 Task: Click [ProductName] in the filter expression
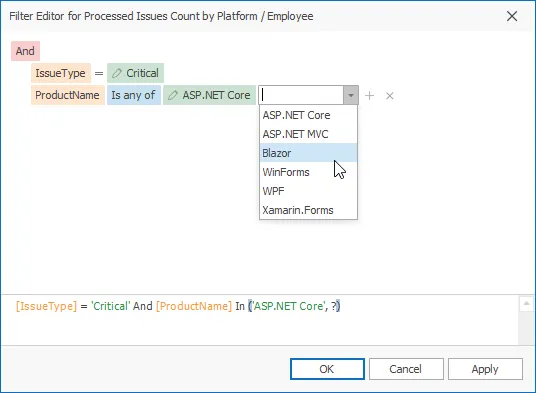click(x=194, y=306)
